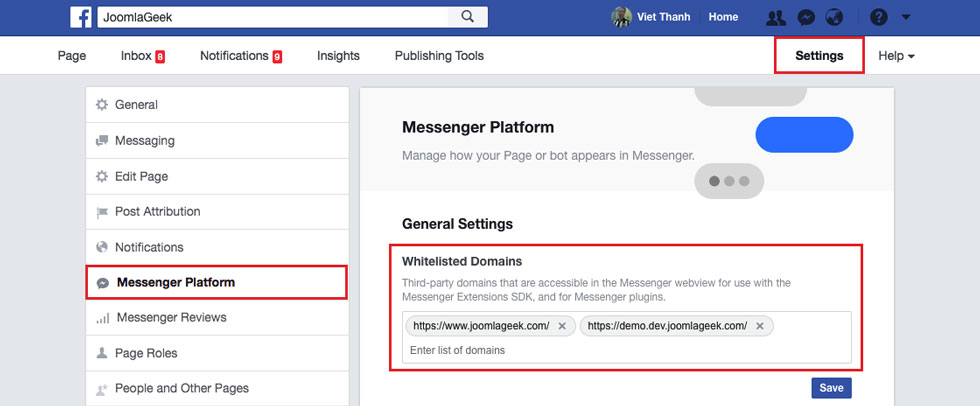This screenshot has height=406, width=980.
Task: Select Post Attribution in sidebar
Action: [x=218, y=212]
